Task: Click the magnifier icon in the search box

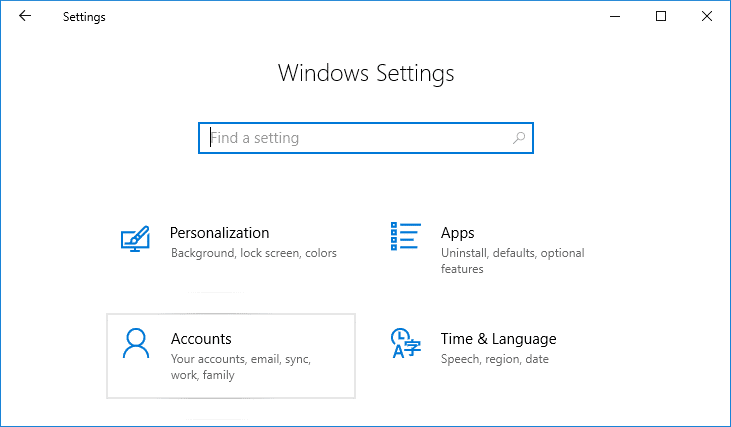Action: [519, 138]
